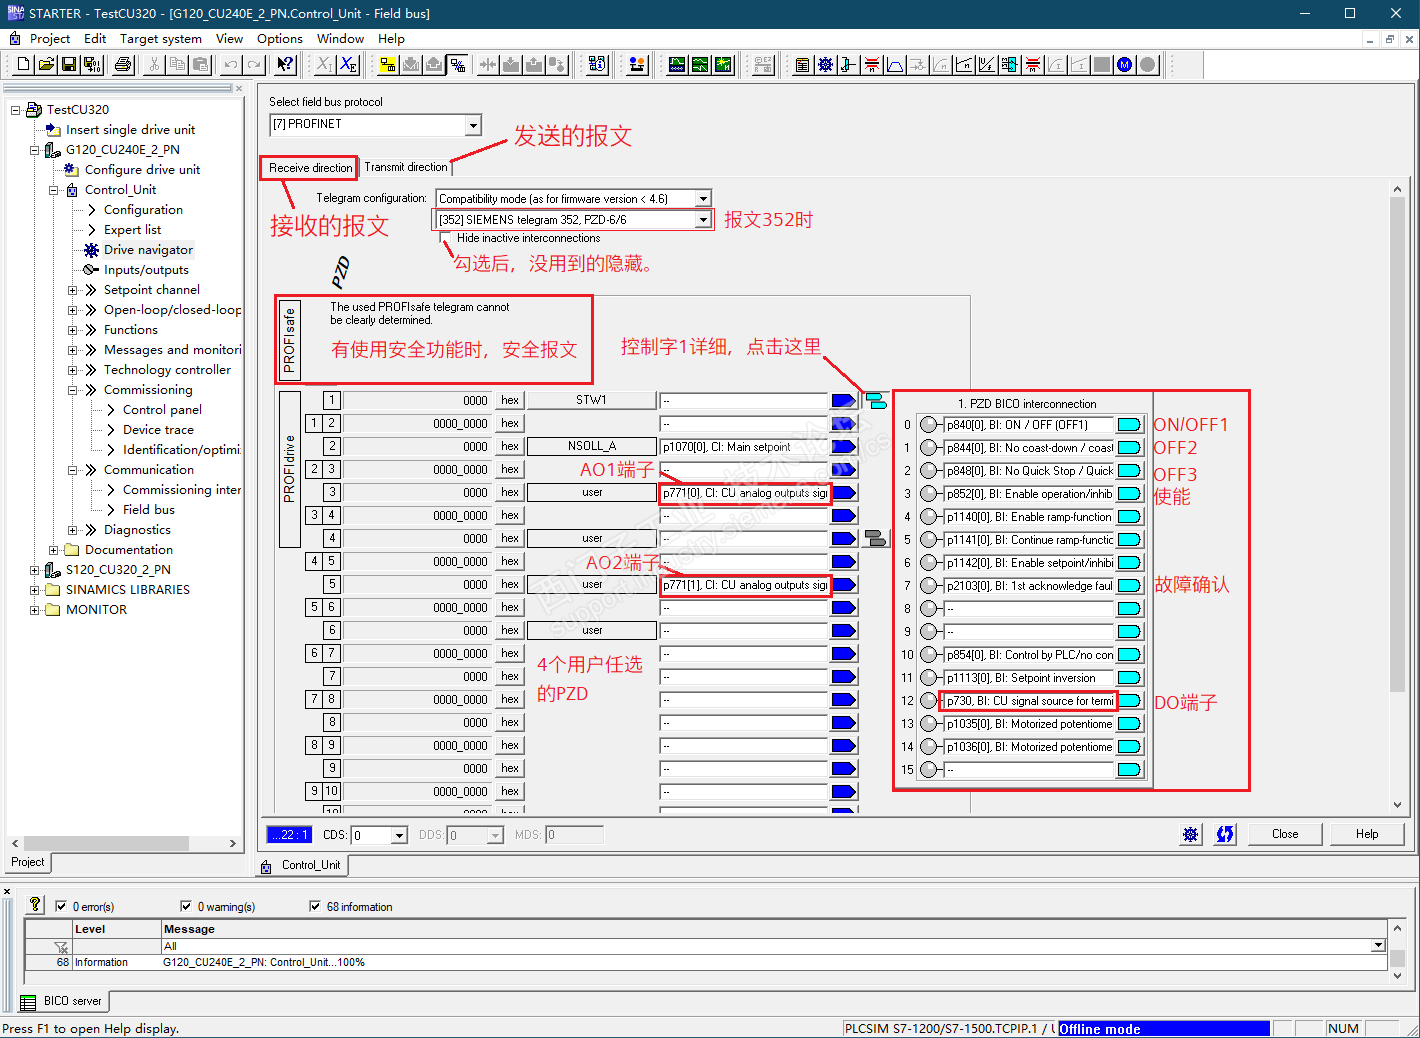
Task: Click cyan button next to p840[0] ON/OFF (OFF1)
Action: 1129,425
